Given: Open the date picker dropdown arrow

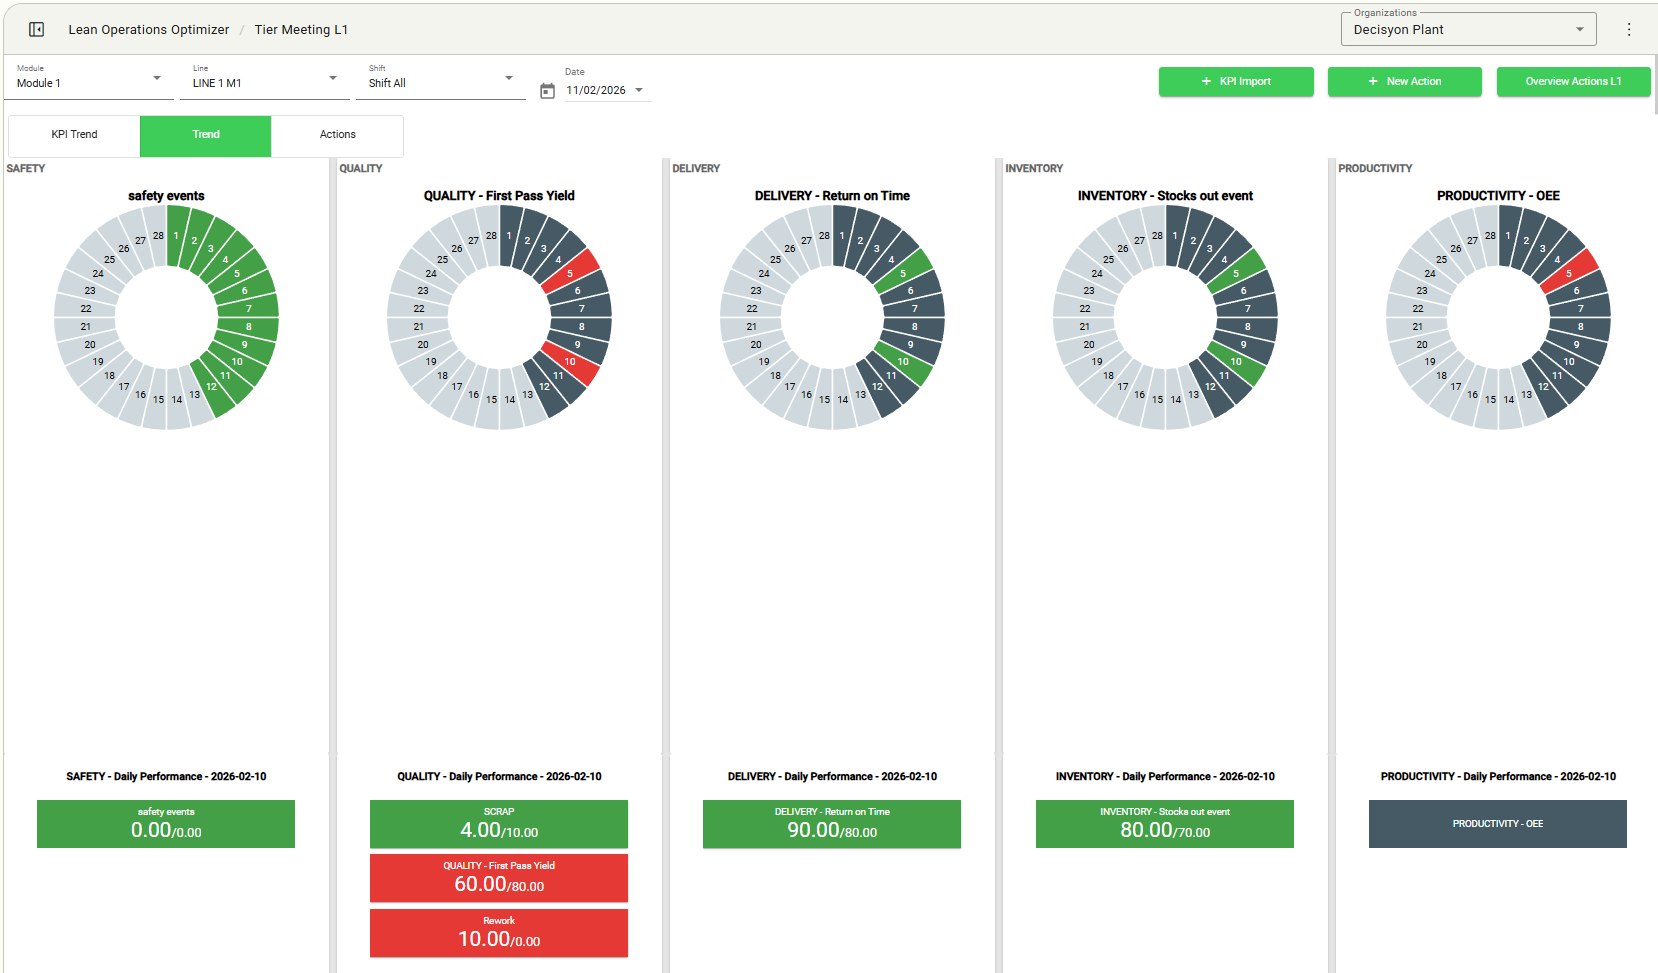Looking at the screenshot, I should [639, 90].
